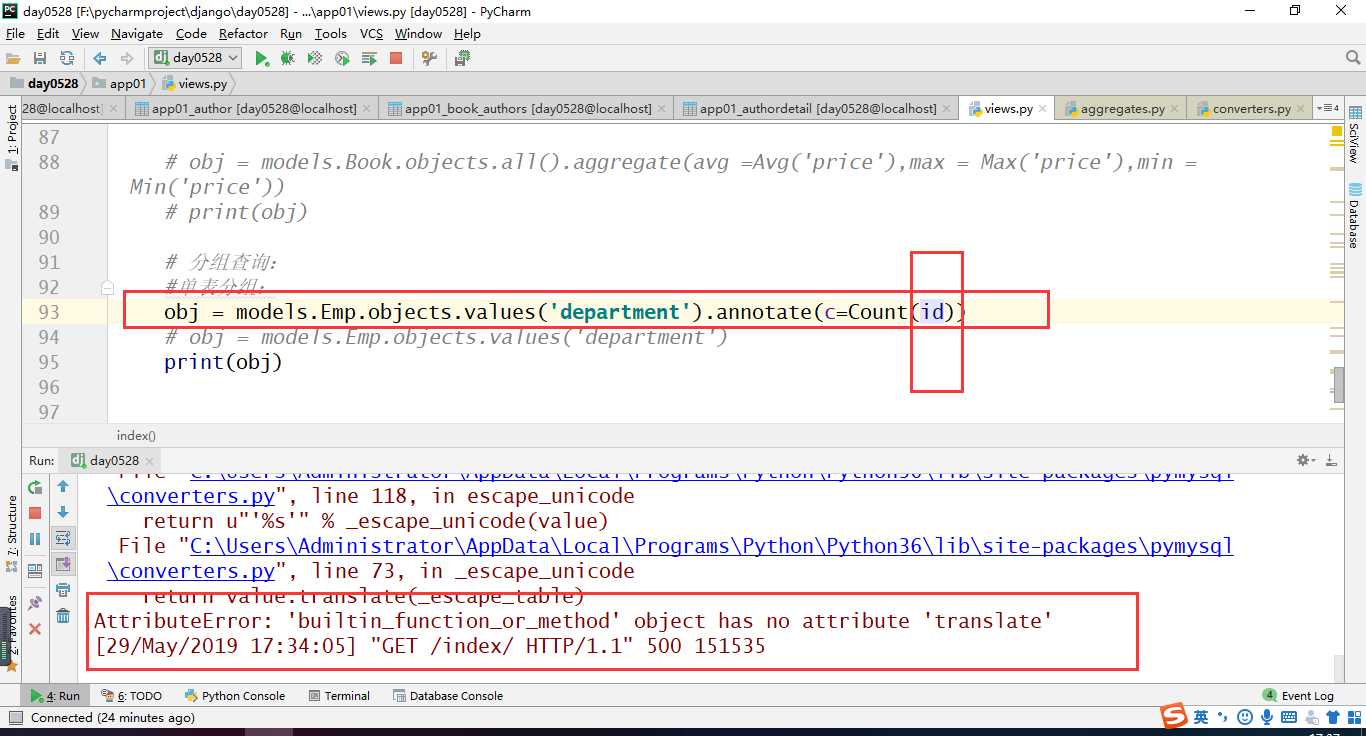Toggle scroll-to-end in the Run console
Screen dimensions: 1366x736
point(63,564)
